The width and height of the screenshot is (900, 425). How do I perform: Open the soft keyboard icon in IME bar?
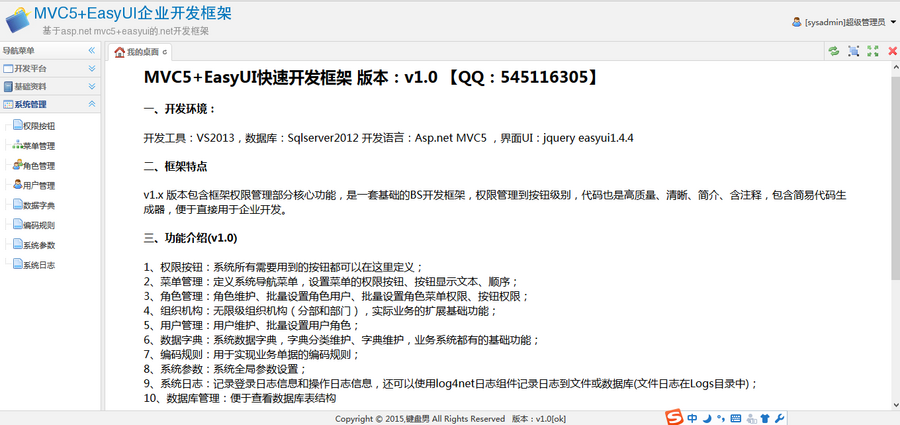pyautogui.click(x=736, y=418)
